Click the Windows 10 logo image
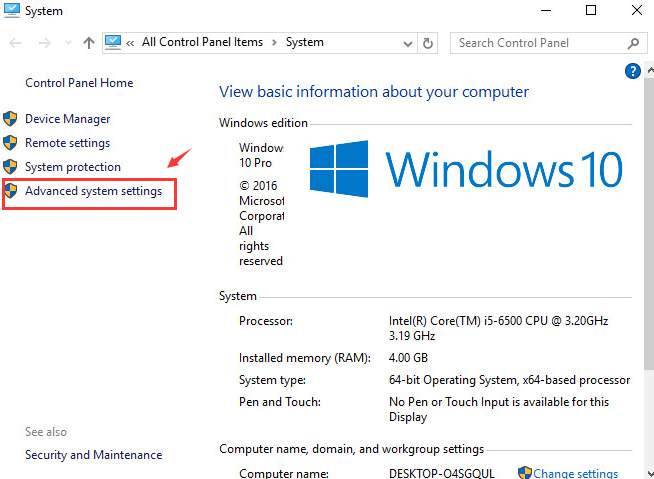The image size is (654, 479). tap(466, 169)
